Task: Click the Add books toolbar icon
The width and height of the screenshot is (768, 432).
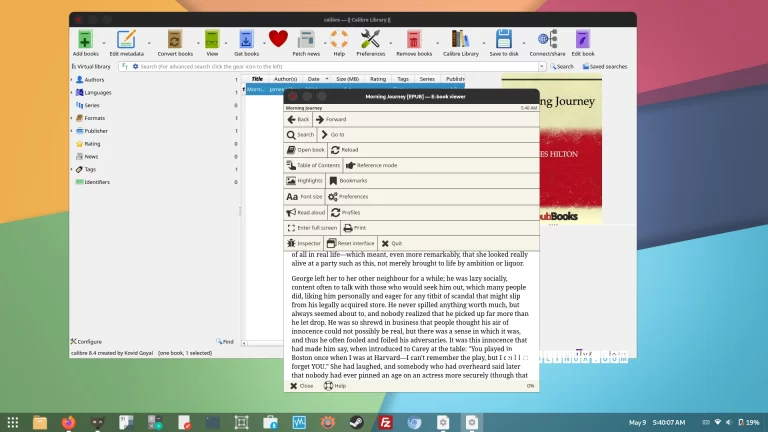Action: click(x=85, y=40)
